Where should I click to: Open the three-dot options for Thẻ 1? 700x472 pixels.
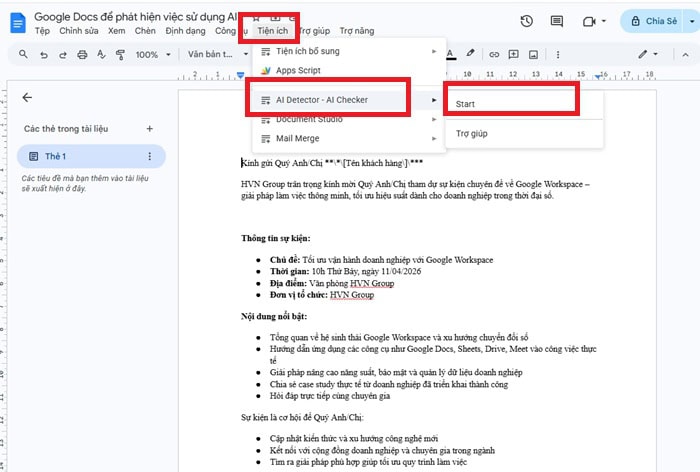[x=150, y=156]
